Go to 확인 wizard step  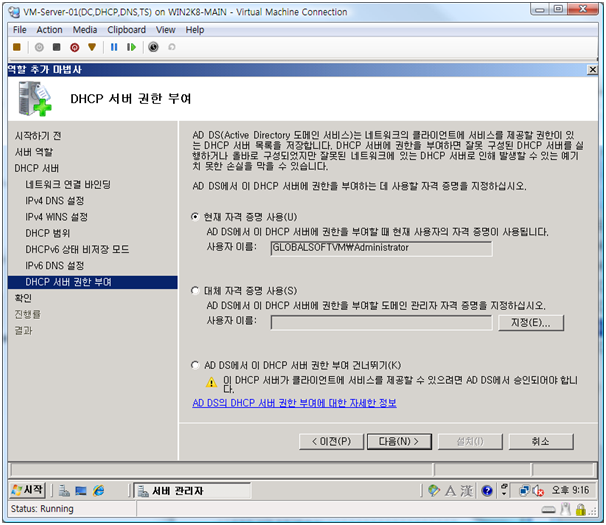[23, 298]
